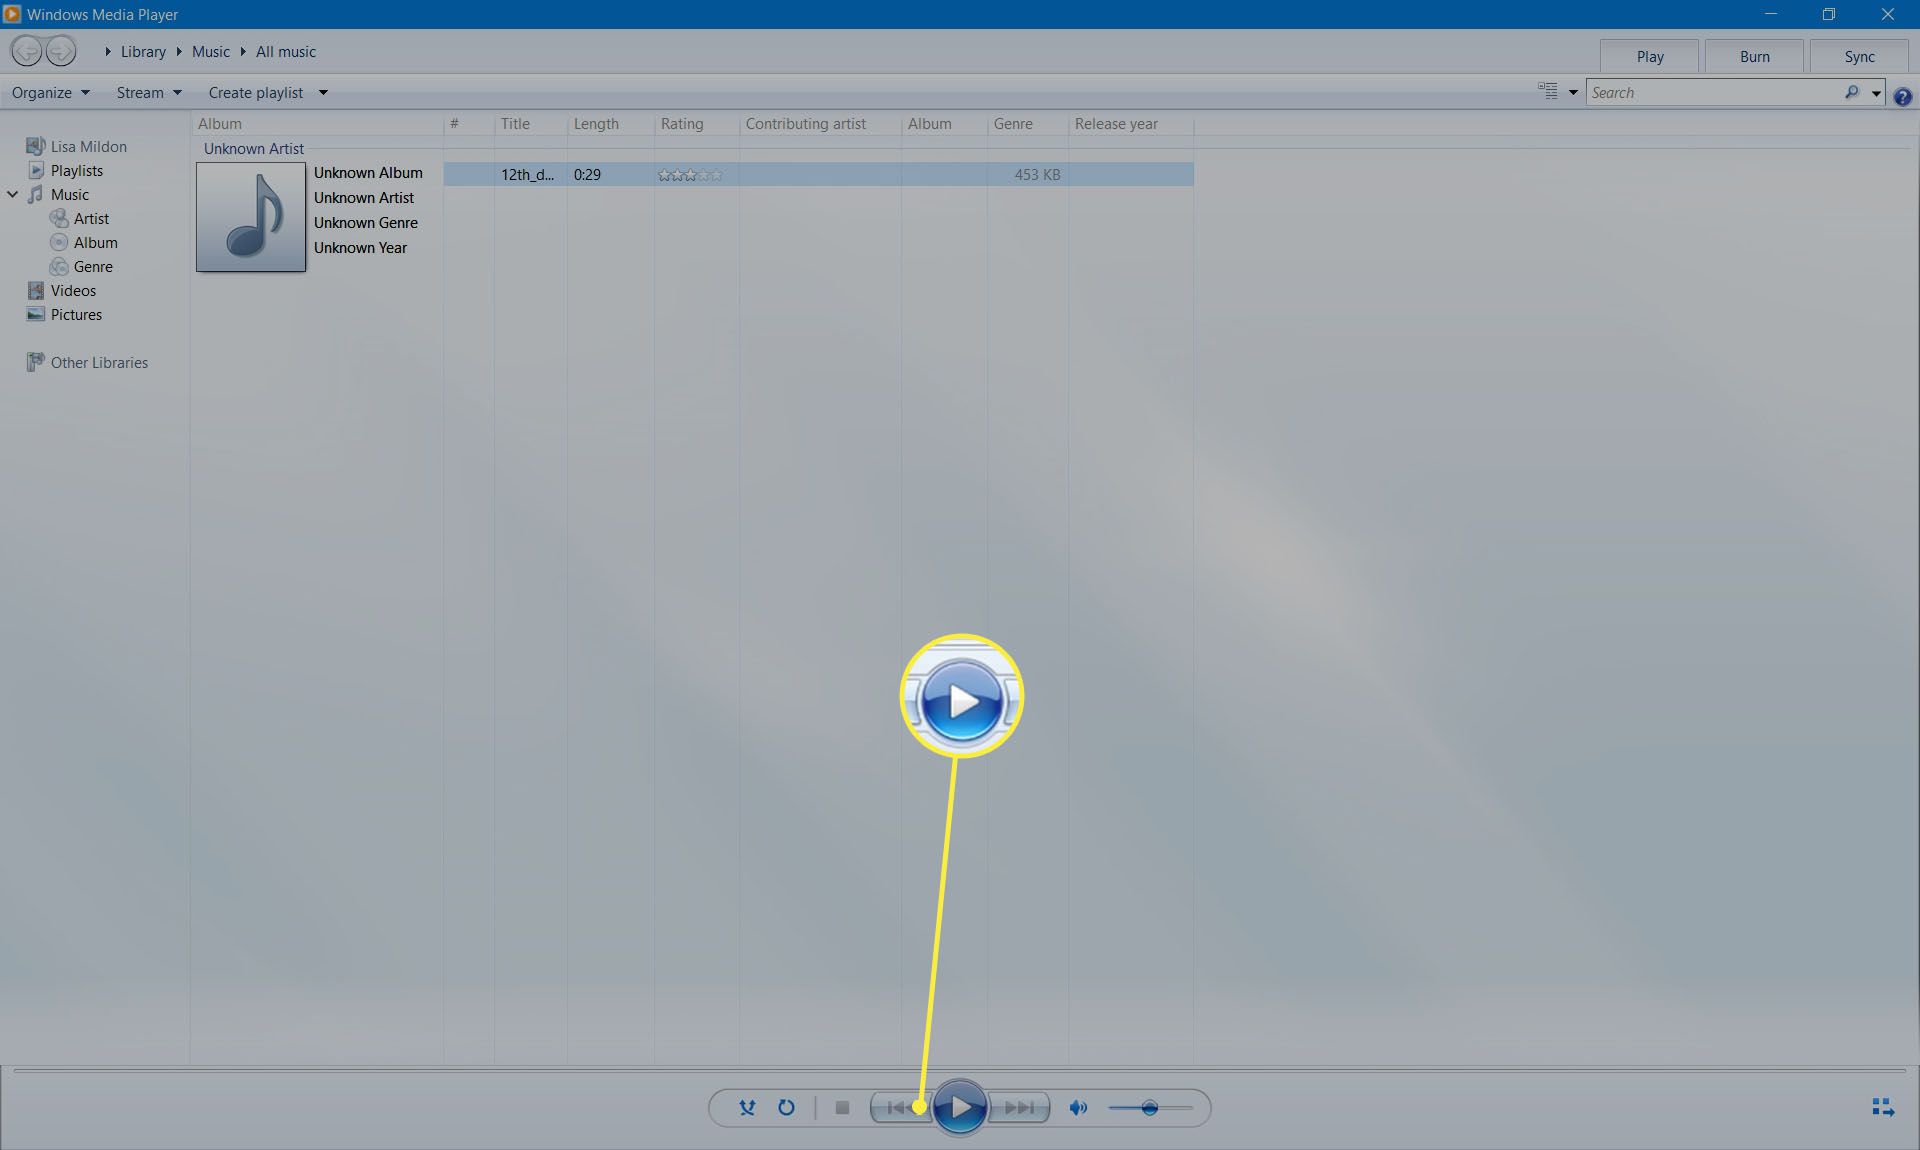The height and width of the screenshot is (1150, 1920).
Task: Select the music note album thumbnail
Action: [251, 217]
